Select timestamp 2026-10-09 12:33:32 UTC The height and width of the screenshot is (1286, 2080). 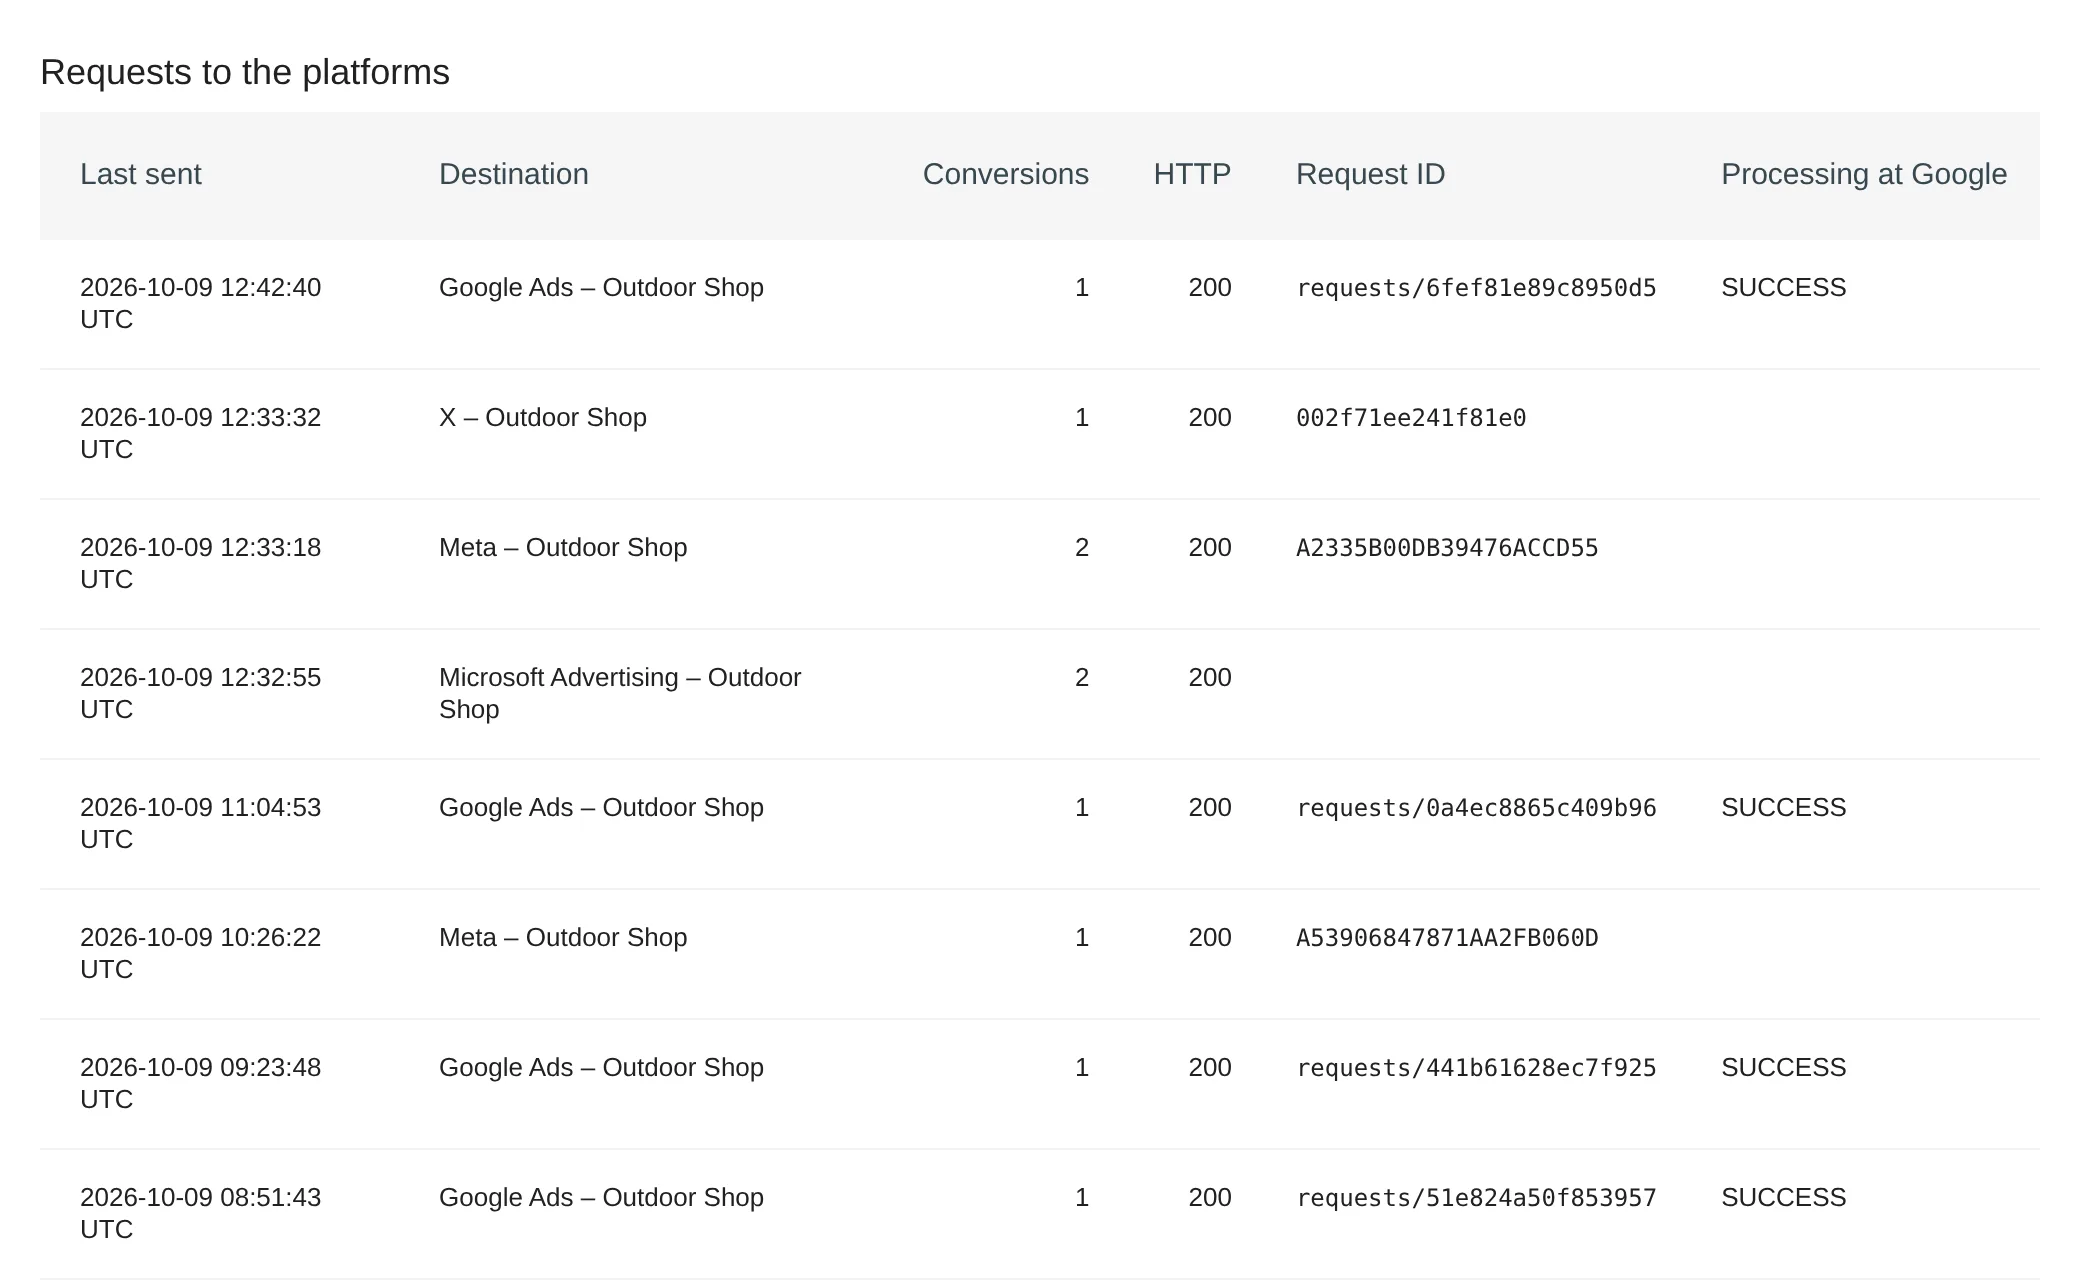coord(200,433)
